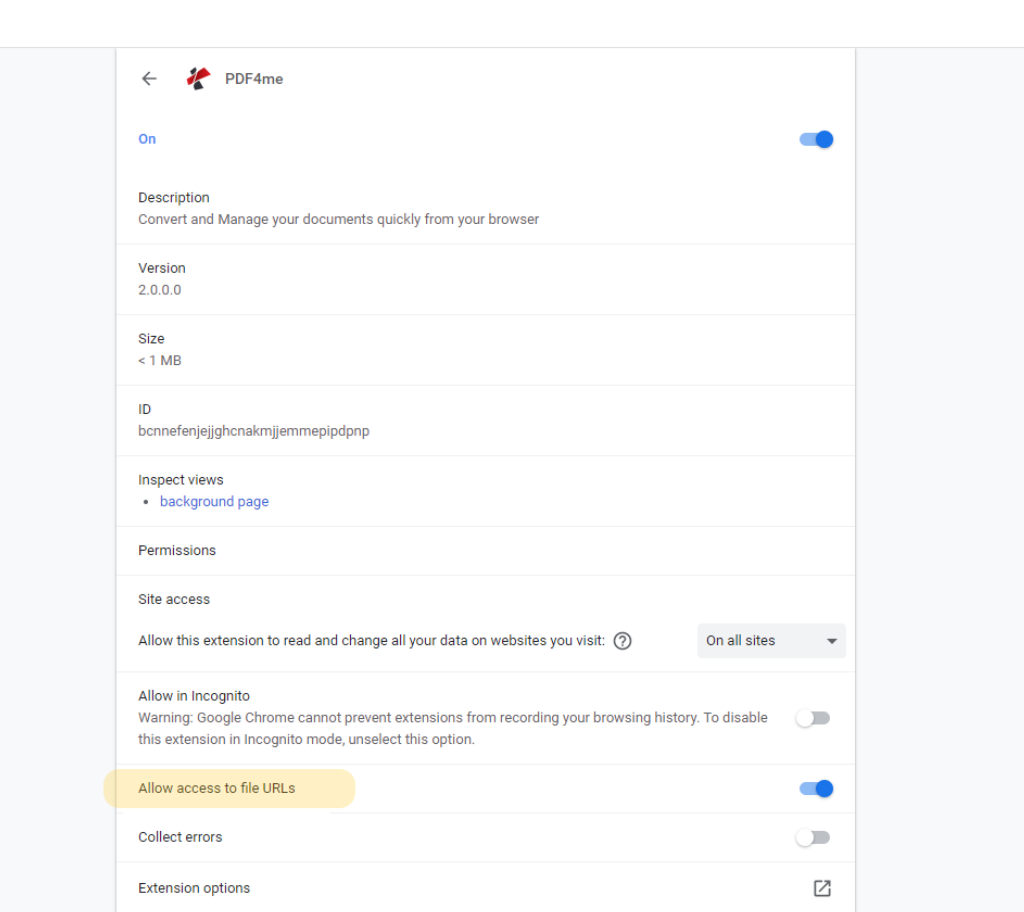Image resolution: width=1024 pixels, height=912 pixels.
Task: Click the Permissions heading
Action: 176,551
